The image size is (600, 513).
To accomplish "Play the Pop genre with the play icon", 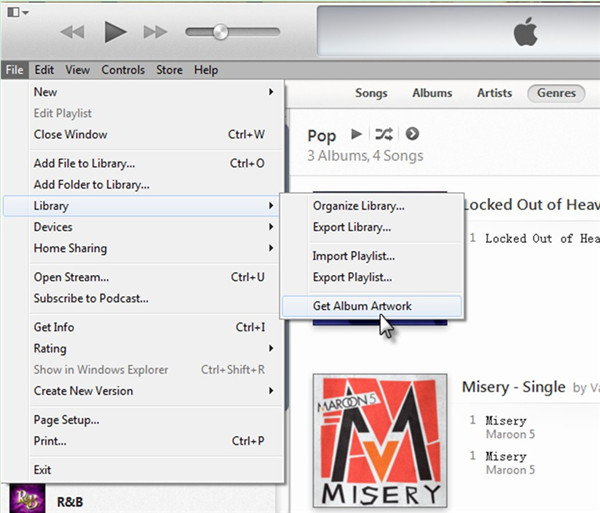I will pyautogui.click(x=356, y=134).
